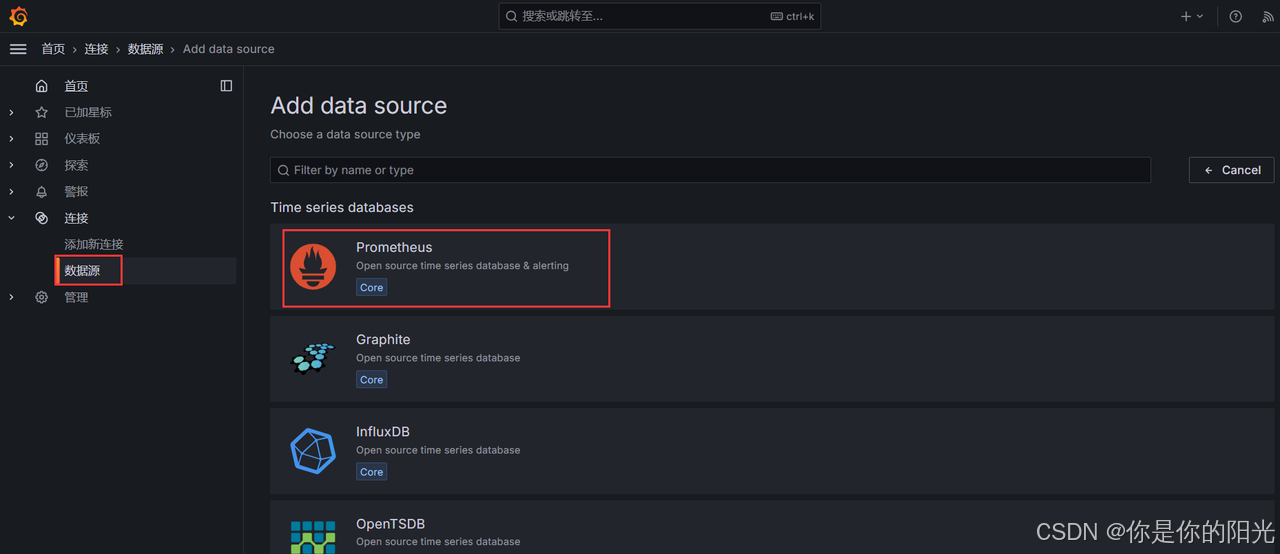Expand the 探索 sidebar section
Viewport: 1280px width, 554px height.
[12, 165]
